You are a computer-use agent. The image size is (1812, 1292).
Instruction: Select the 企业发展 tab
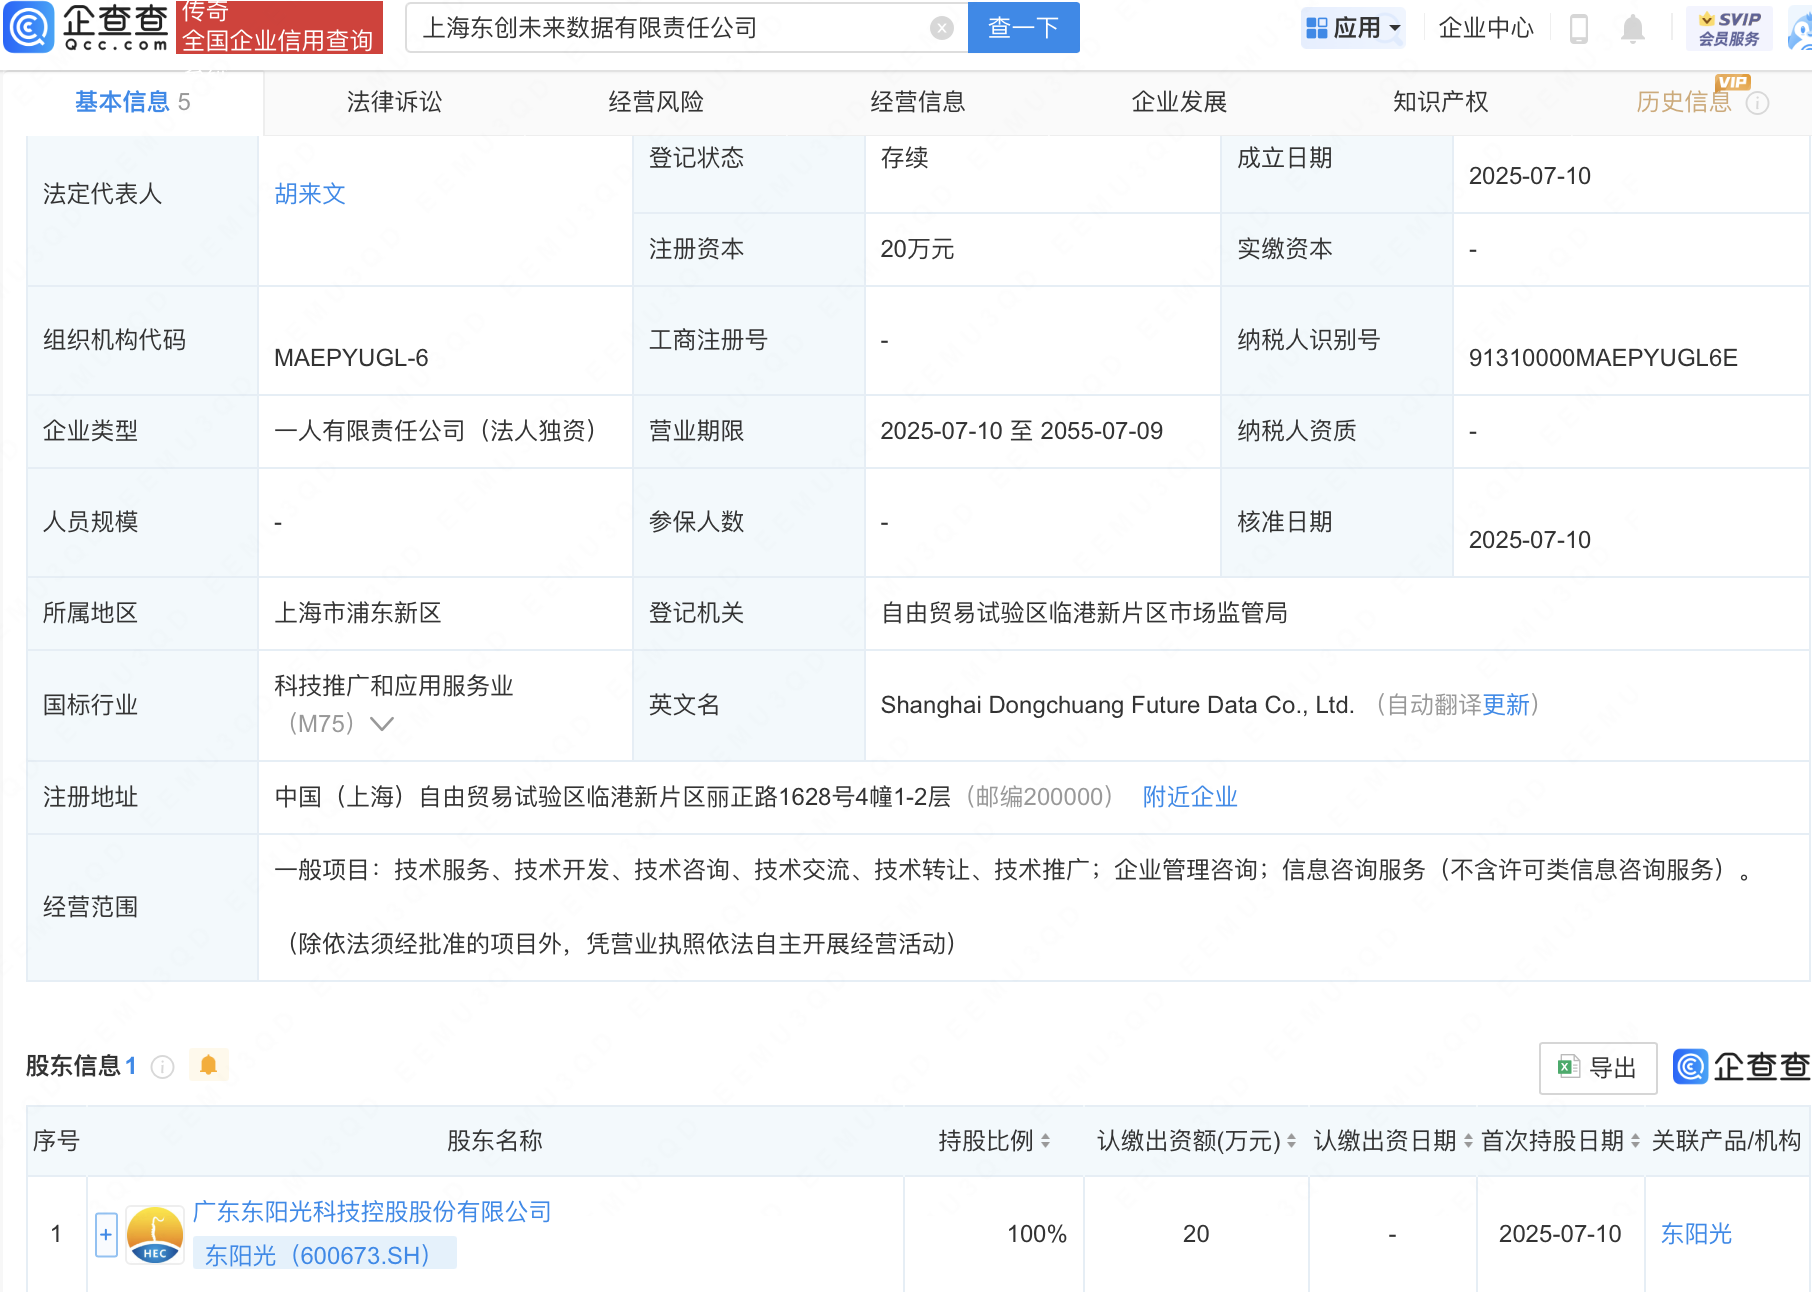[x=1179, y=102]
